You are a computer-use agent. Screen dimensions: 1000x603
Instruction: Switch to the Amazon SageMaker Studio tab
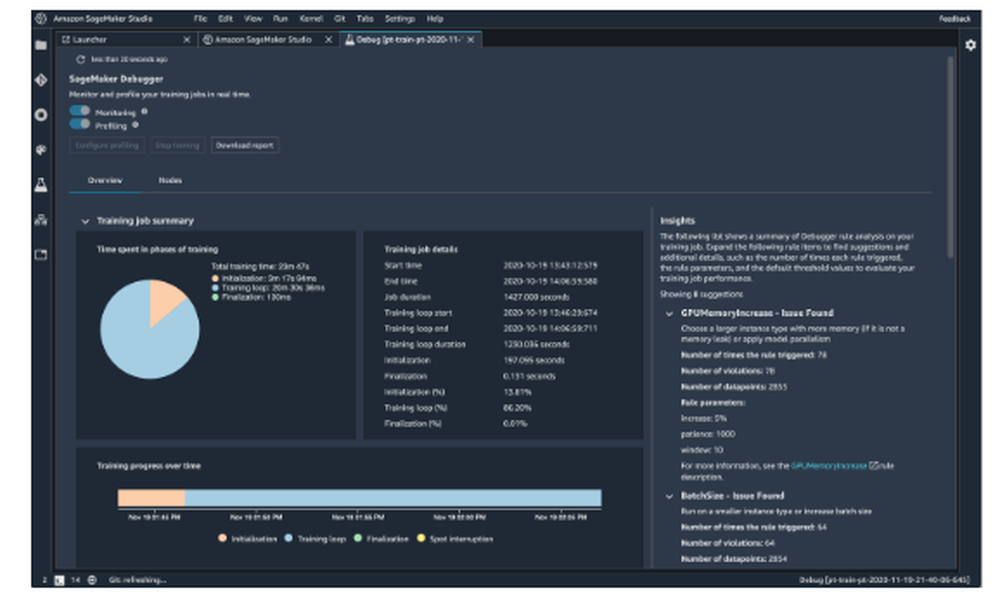coord(268,40)
